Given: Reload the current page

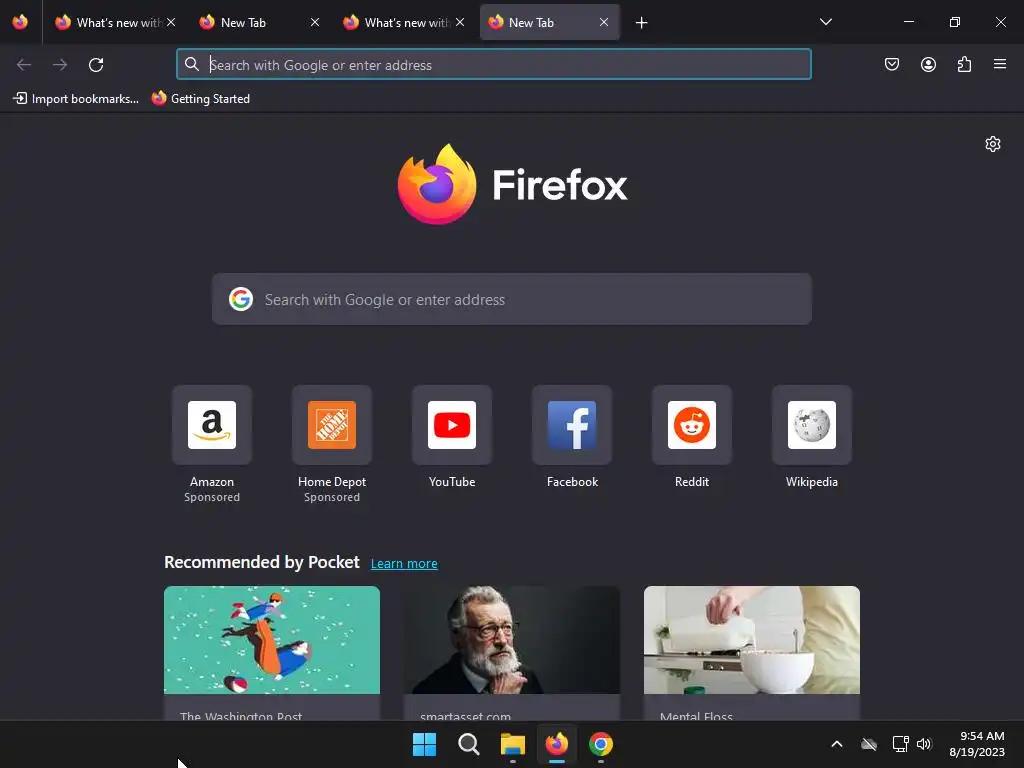Looking at the screenshot, I should click(x=96, y=65).
